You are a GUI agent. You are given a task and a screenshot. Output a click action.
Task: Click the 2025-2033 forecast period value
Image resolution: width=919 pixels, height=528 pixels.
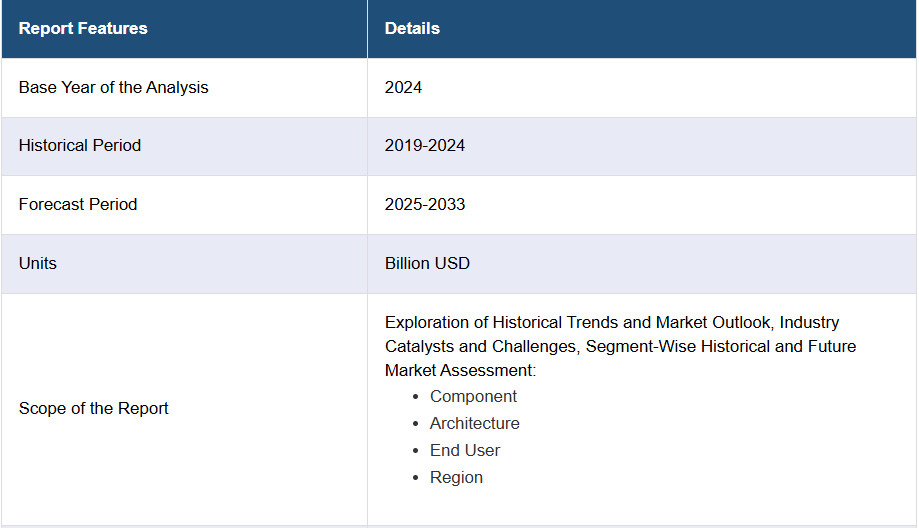(425, 204)
